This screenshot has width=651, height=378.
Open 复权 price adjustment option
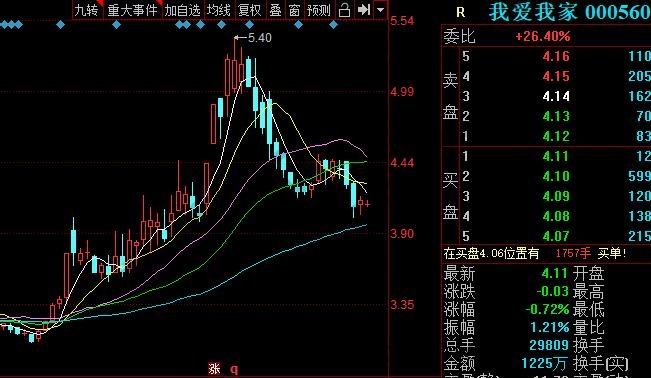click(250, 10)
